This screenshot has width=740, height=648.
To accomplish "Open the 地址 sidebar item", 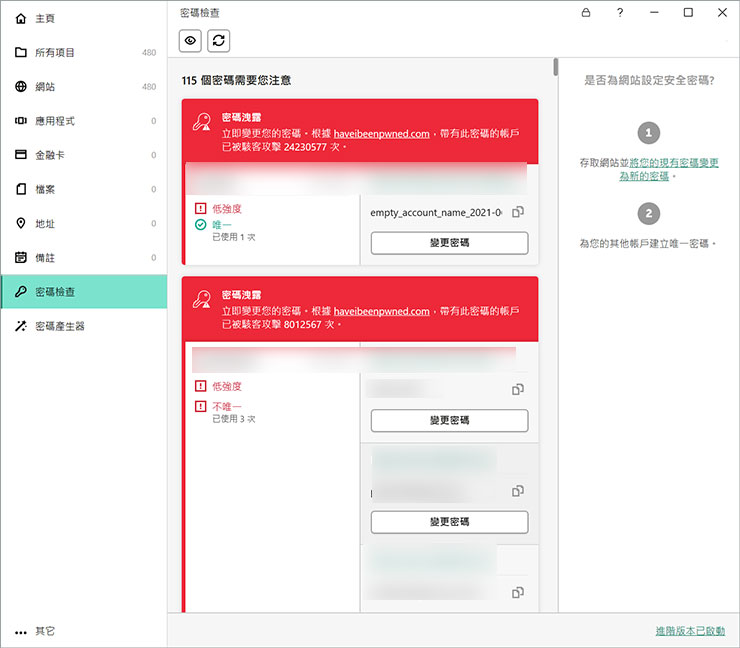I will tap(84, 223).
